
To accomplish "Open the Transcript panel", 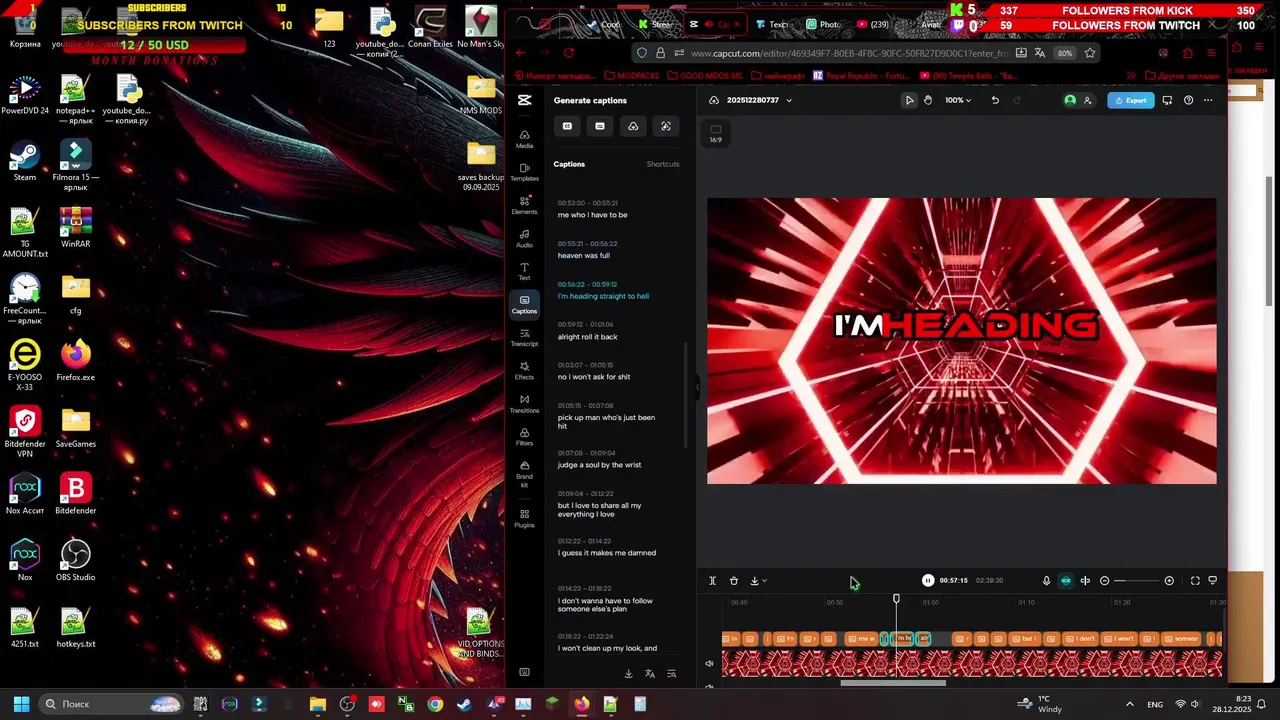I will 524,337.
